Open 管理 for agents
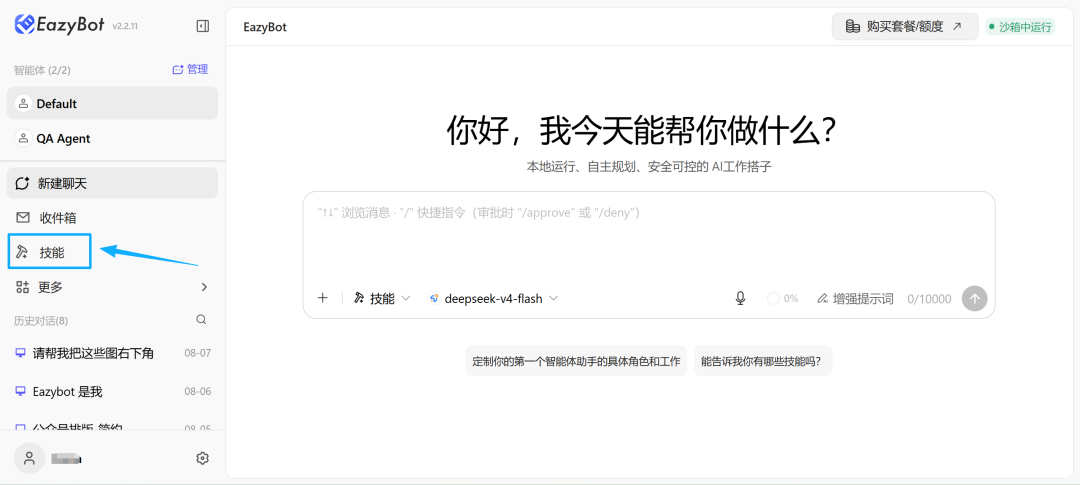 pyautogui.click(x=190, y=70)
